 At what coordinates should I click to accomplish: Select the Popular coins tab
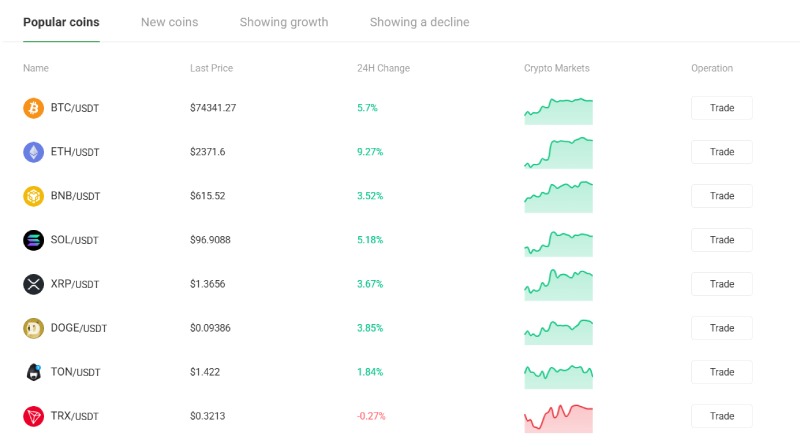(61, 22)
